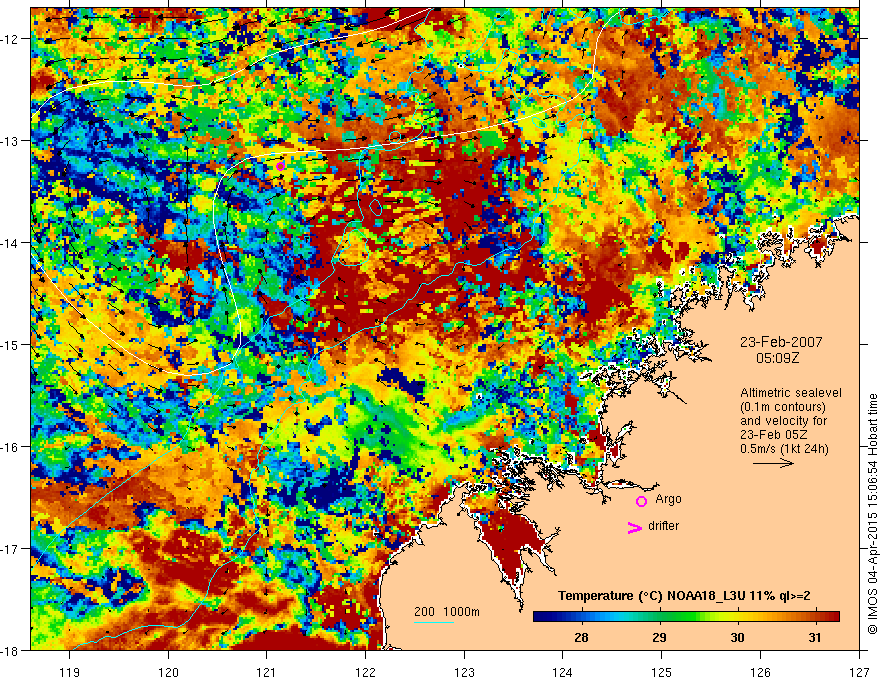Click latitude axis label -15
880x680 pixels.
pyautogui.click(x=10, y=344)
